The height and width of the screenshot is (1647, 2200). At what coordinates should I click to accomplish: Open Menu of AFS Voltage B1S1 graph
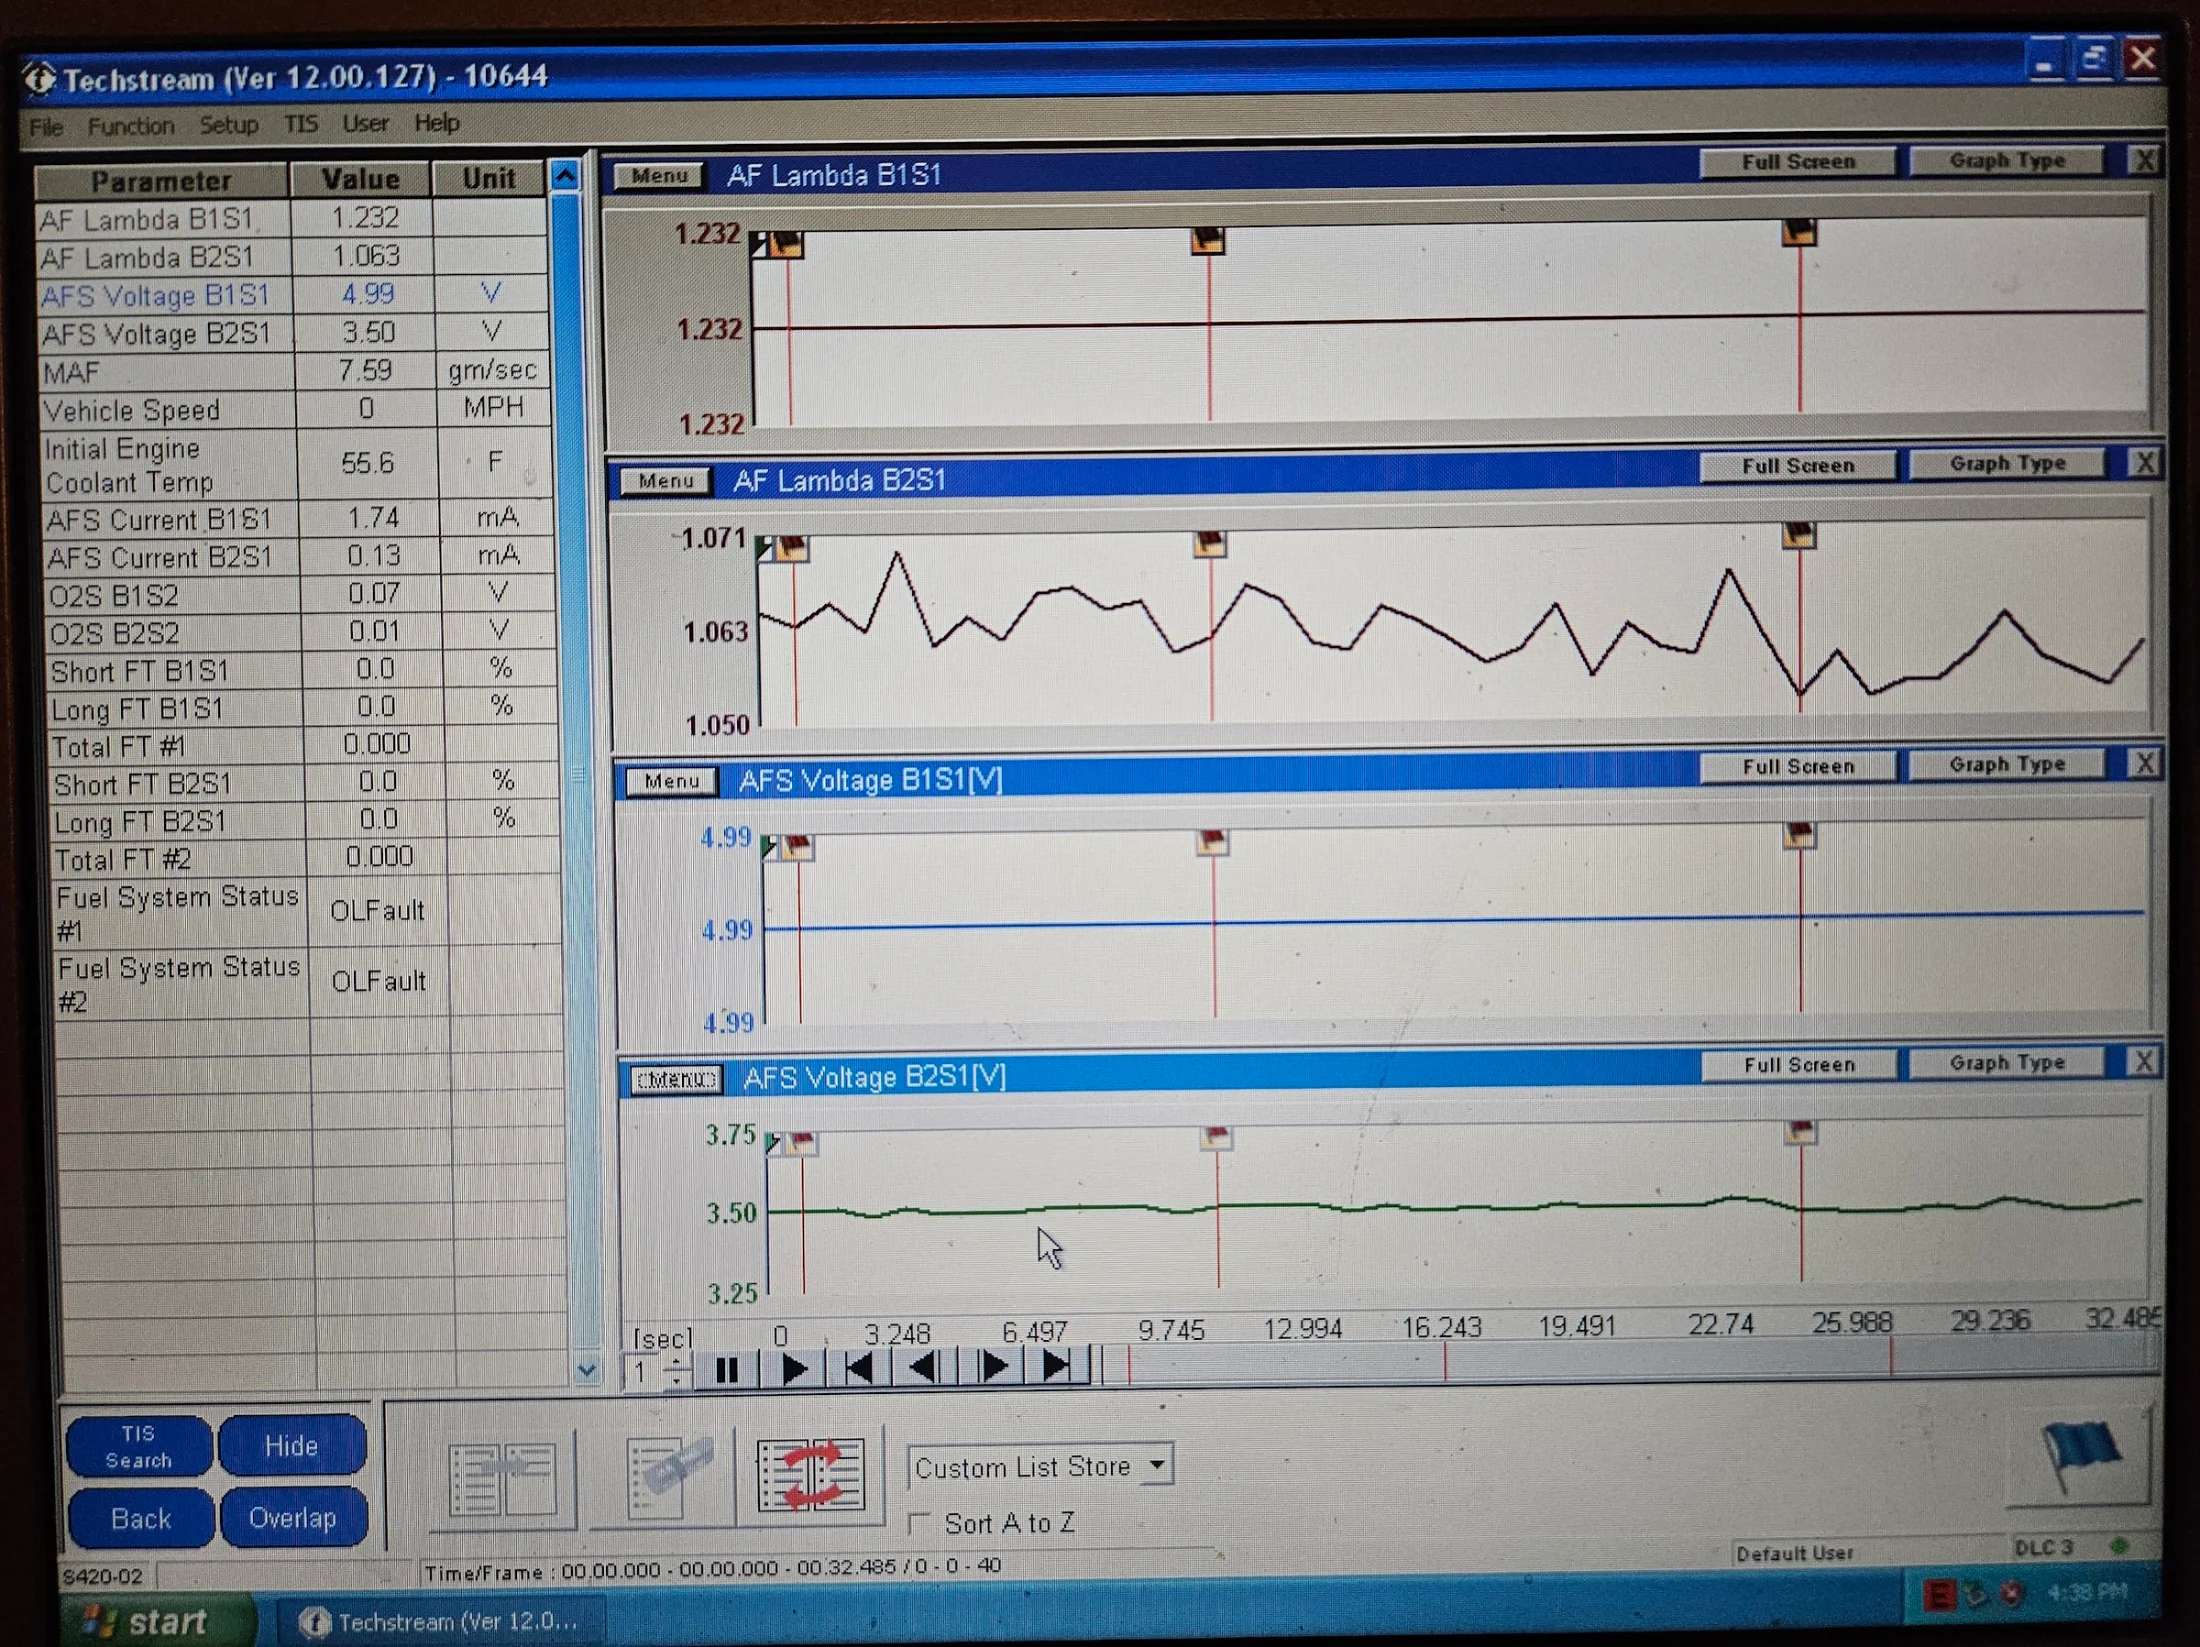point(671,781)
